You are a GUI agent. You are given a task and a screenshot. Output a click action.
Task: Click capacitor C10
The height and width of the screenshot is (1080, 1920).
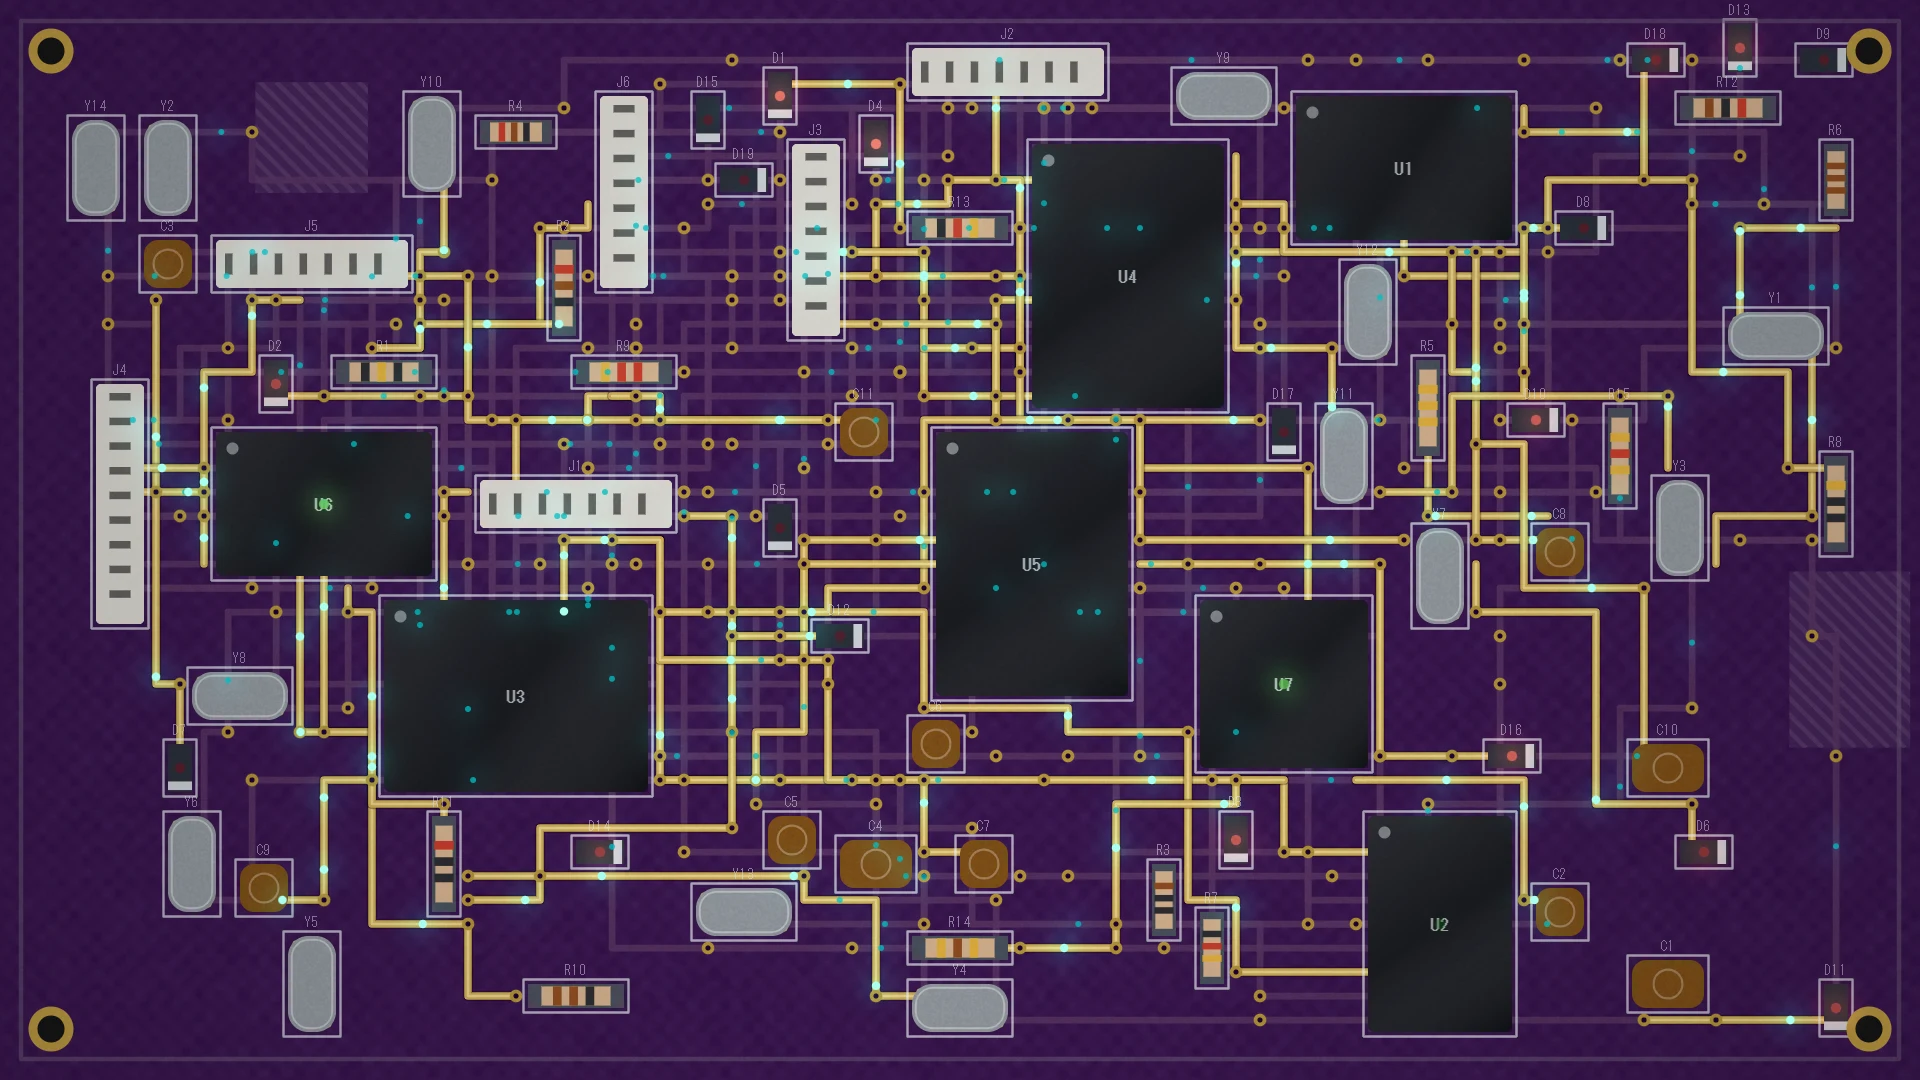[x=1667, y=768]
